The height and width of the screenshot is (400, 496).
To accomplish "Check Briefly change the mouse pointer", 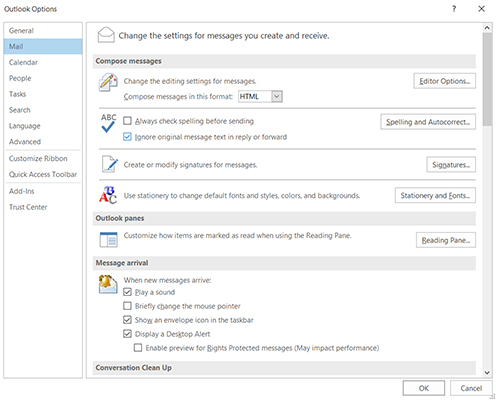I will click(127, 306).
